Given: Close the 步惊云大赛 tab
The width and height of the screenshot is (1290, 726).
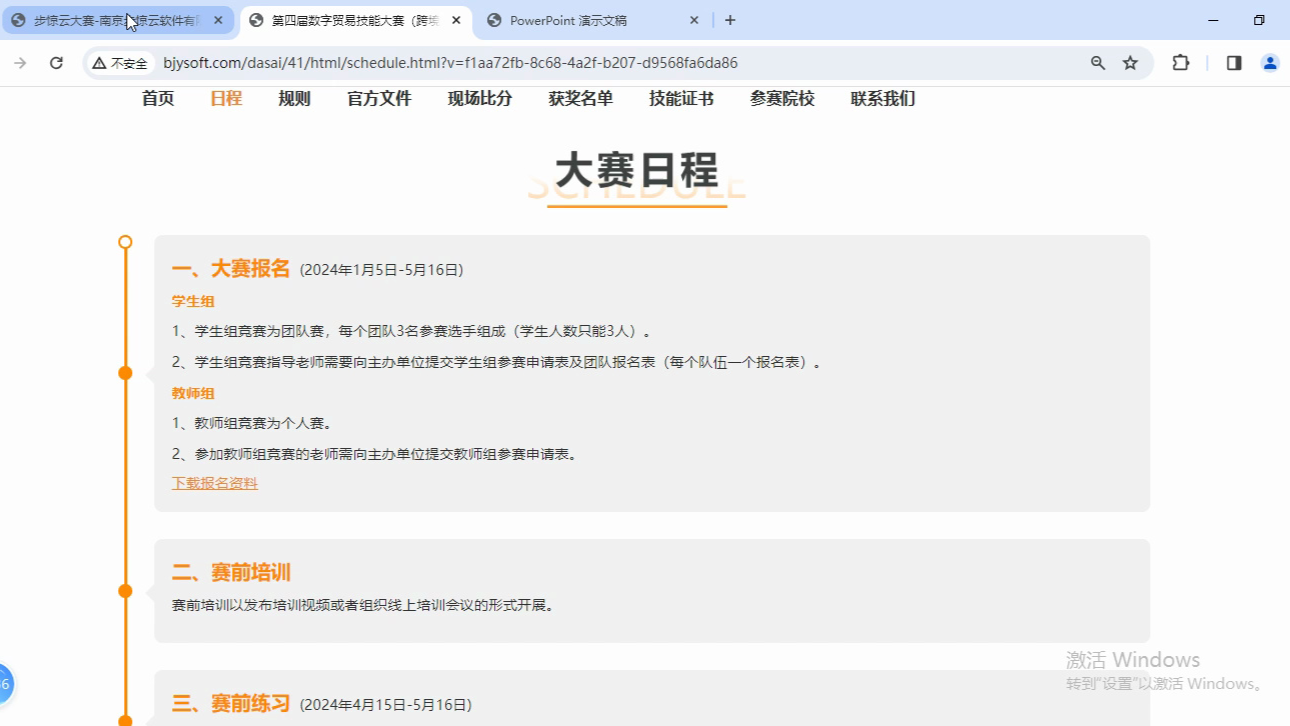Looking at the screenshot, I should tap(218, 20).
